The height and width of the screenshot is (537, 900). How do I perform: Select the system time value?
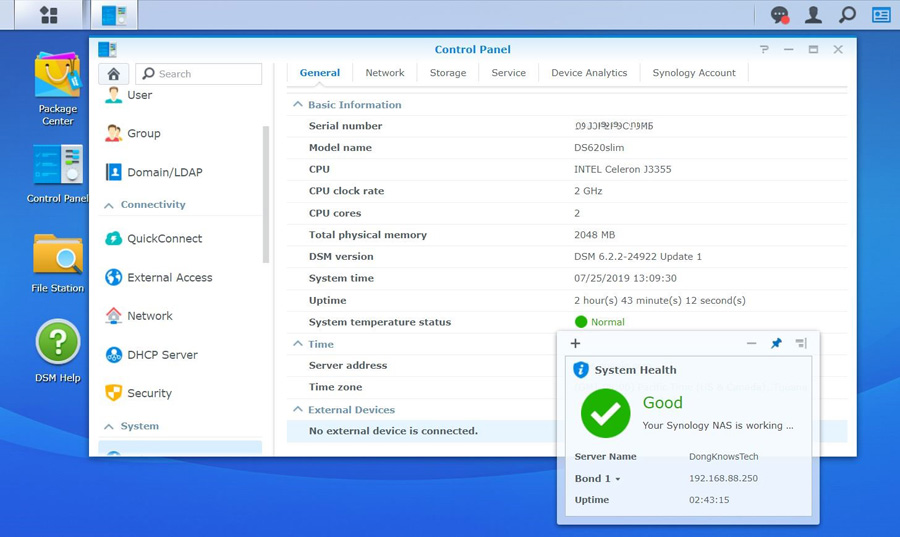[625, 278]
